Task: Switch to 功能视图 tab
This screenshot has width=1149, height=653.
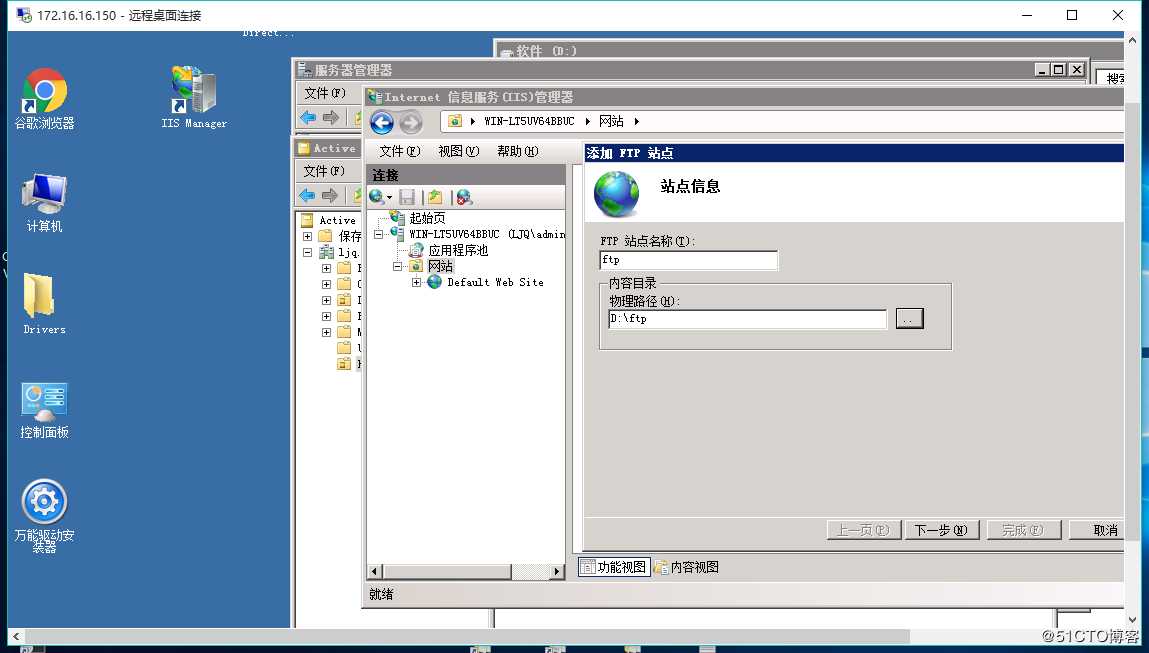Action: point(614,567)
